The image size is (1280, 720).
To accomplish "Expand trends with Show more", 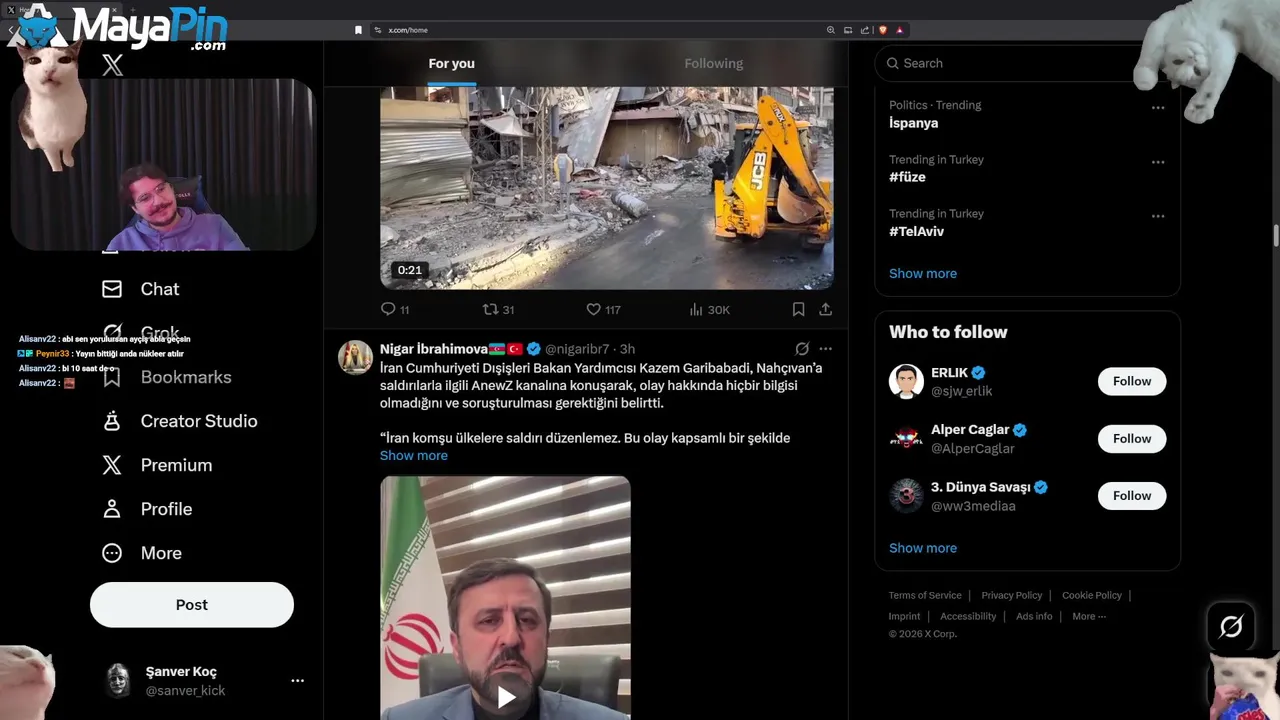I will (923, 273).
